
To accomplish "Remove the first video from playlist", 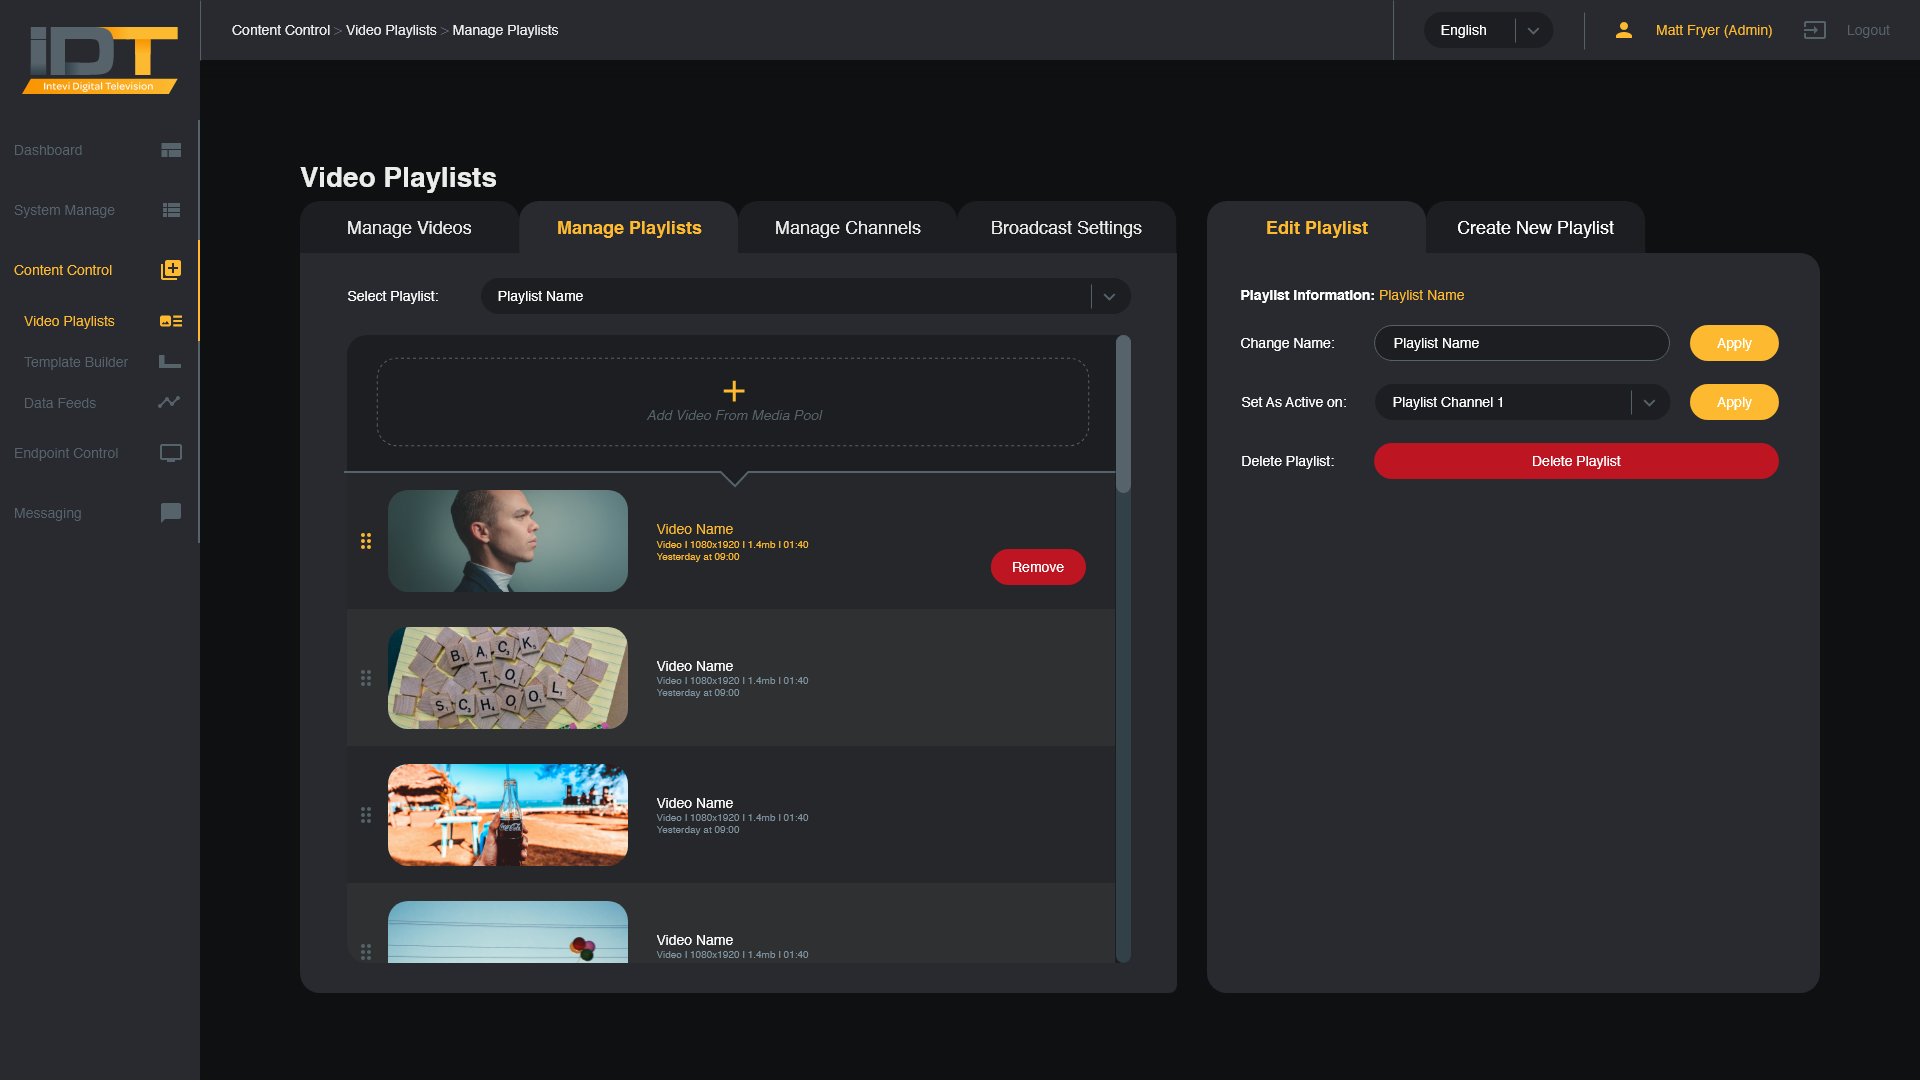I will [1038, 567].
